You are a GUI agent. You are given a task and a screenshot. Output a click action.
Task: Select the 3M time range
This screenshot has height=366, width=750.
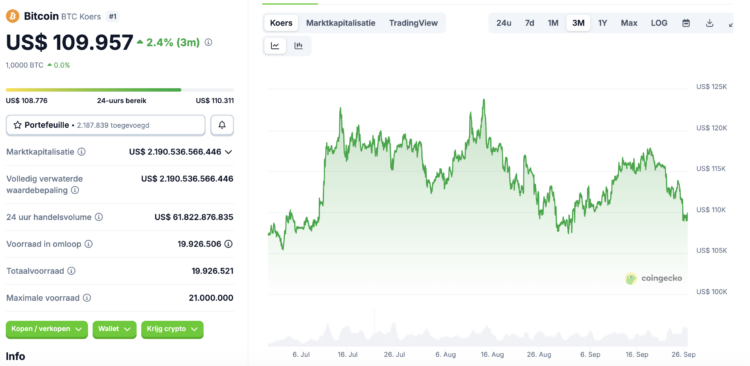pos(578,23)
